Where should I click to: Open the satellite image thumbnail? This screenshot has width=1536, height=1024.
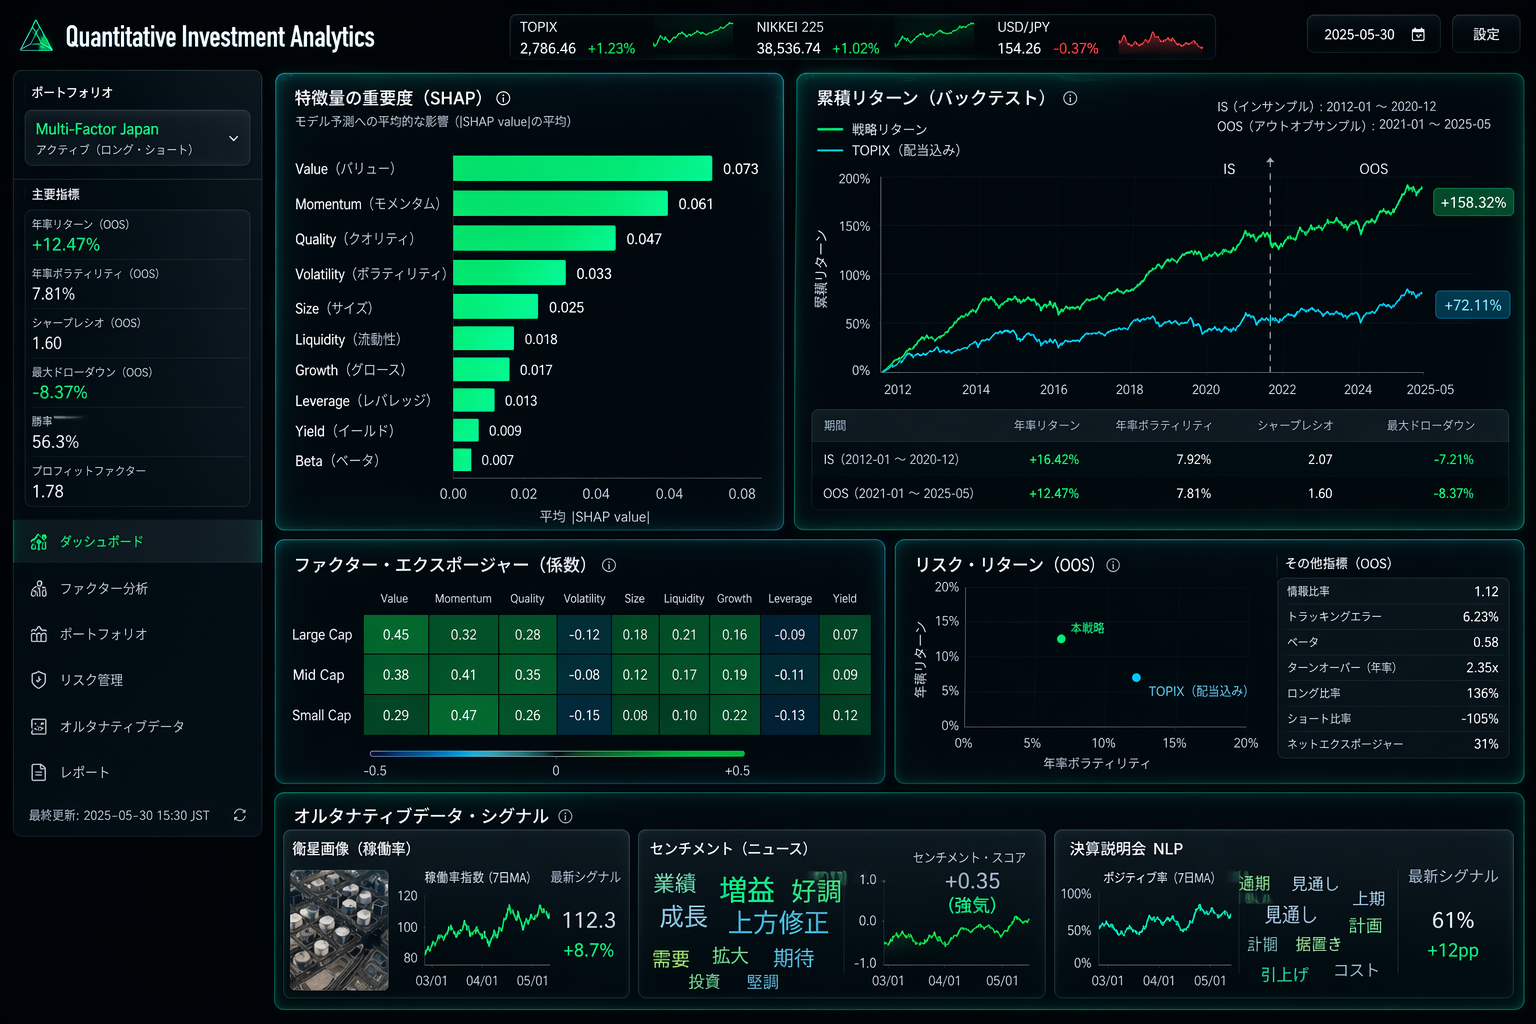339,930
